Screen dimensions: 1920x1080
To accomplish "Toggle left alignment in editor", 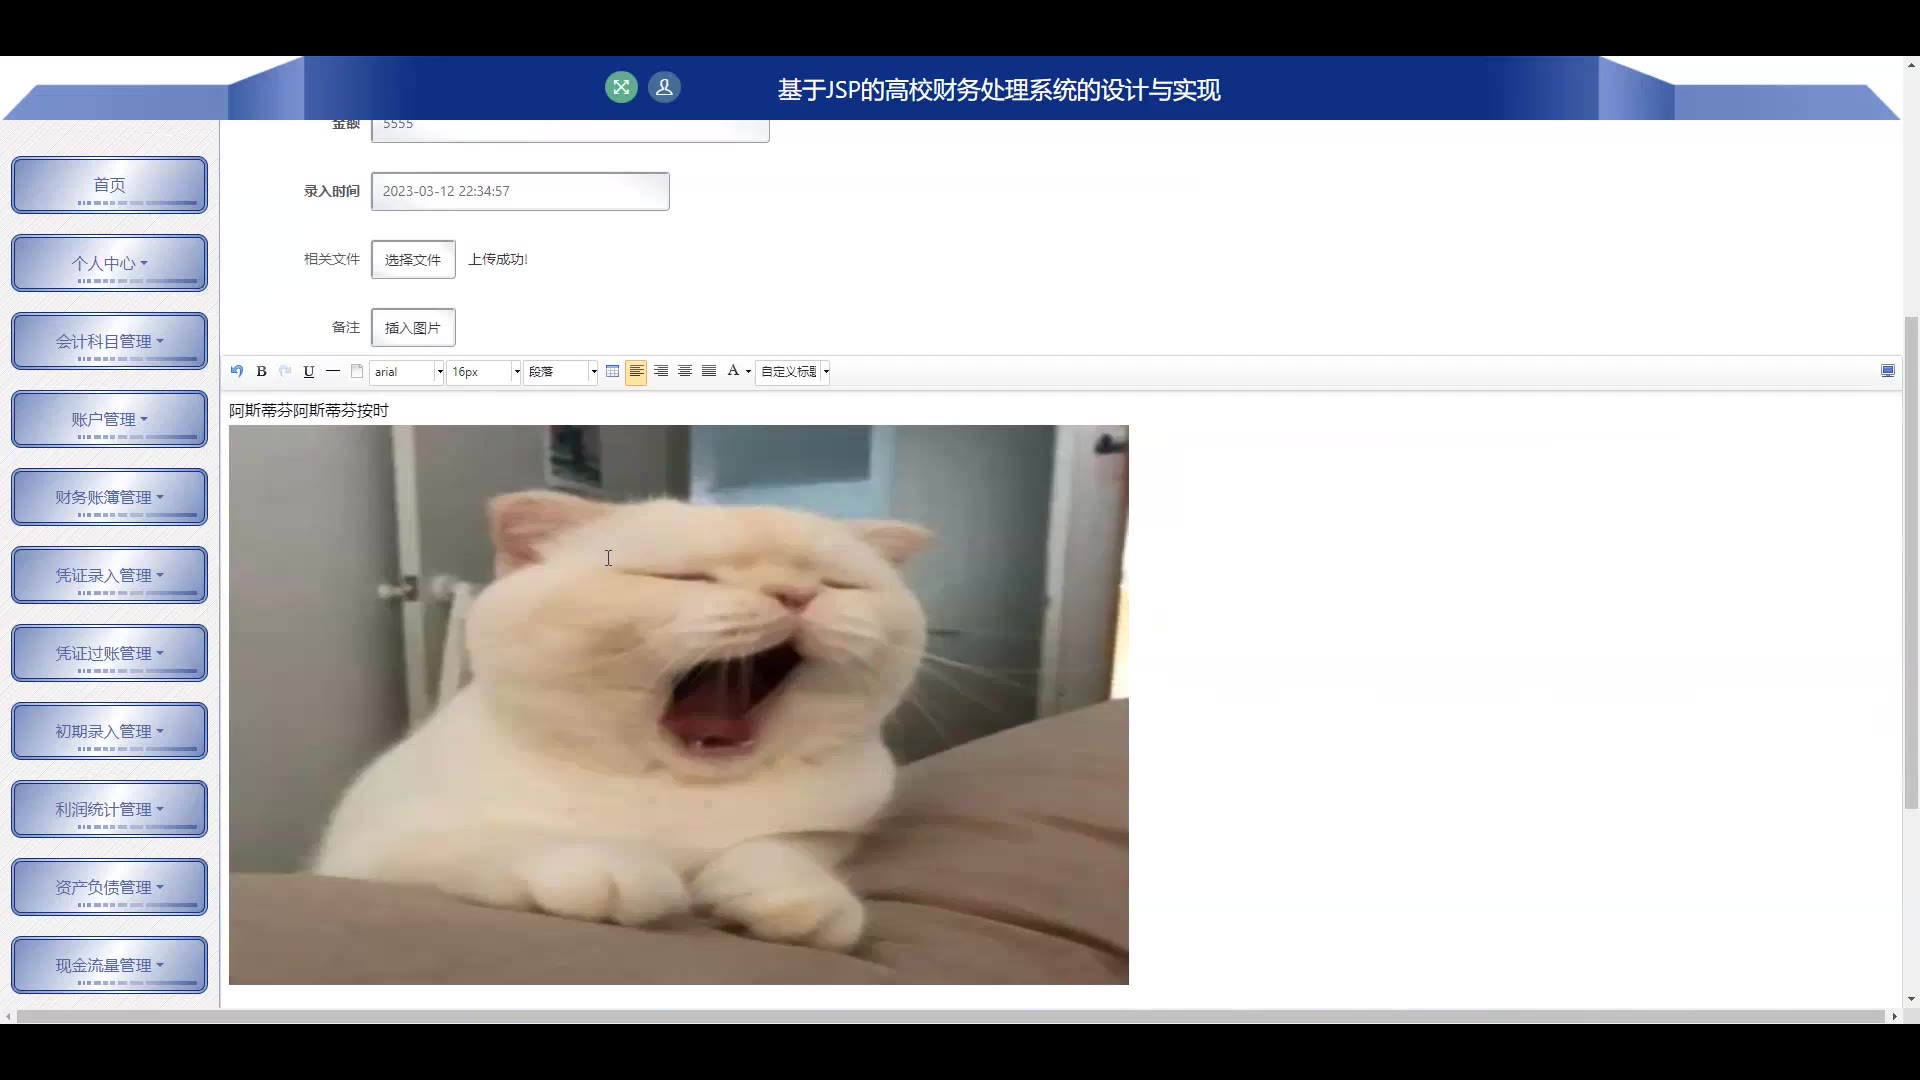I will coord(636,371).
